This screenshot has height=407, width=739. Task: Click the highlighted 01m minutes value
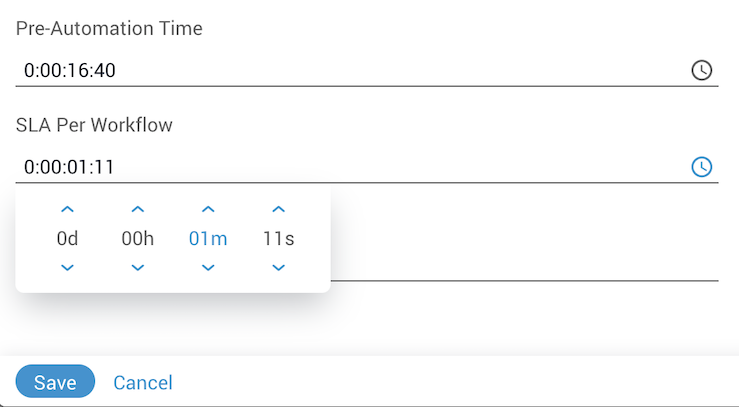(x=208, y=239)
